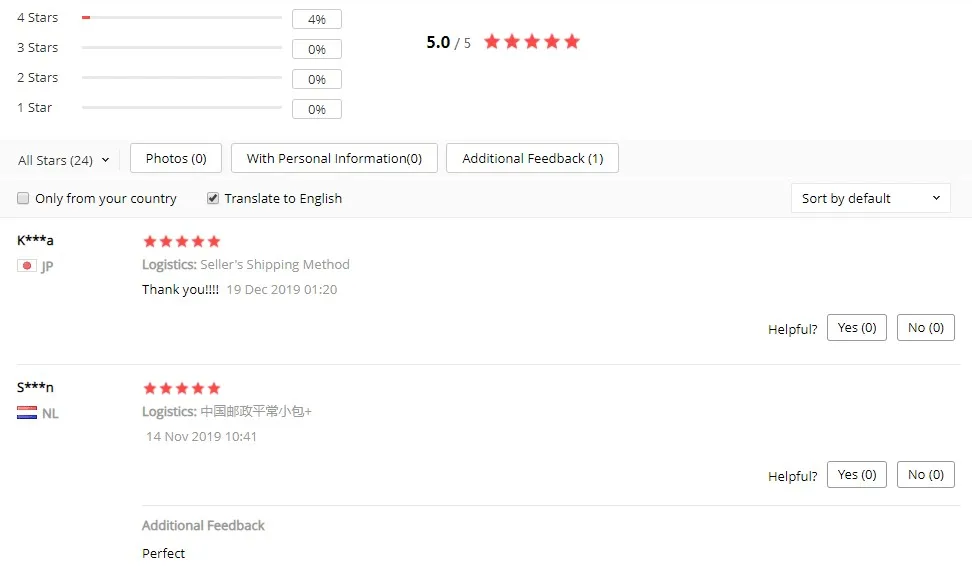Click reviewer name K***a
This screenshot has width=972, height=566.
pyautogui.click(x=35, y=240)
